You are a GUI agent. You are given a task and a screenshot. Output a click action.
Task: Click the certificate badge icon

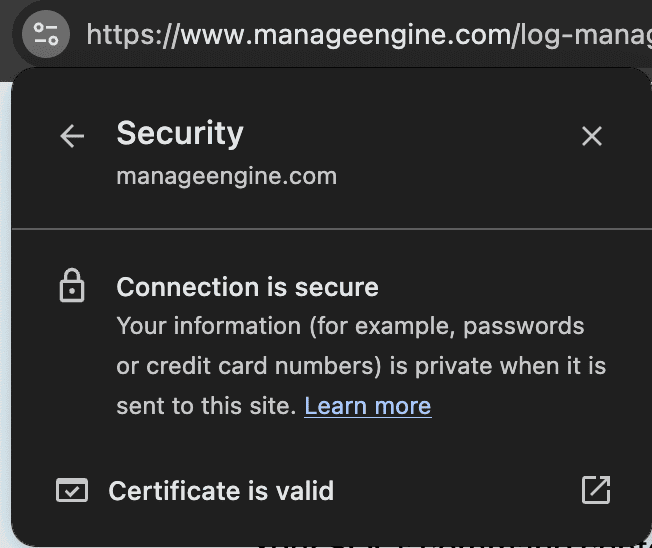(72, 491)
